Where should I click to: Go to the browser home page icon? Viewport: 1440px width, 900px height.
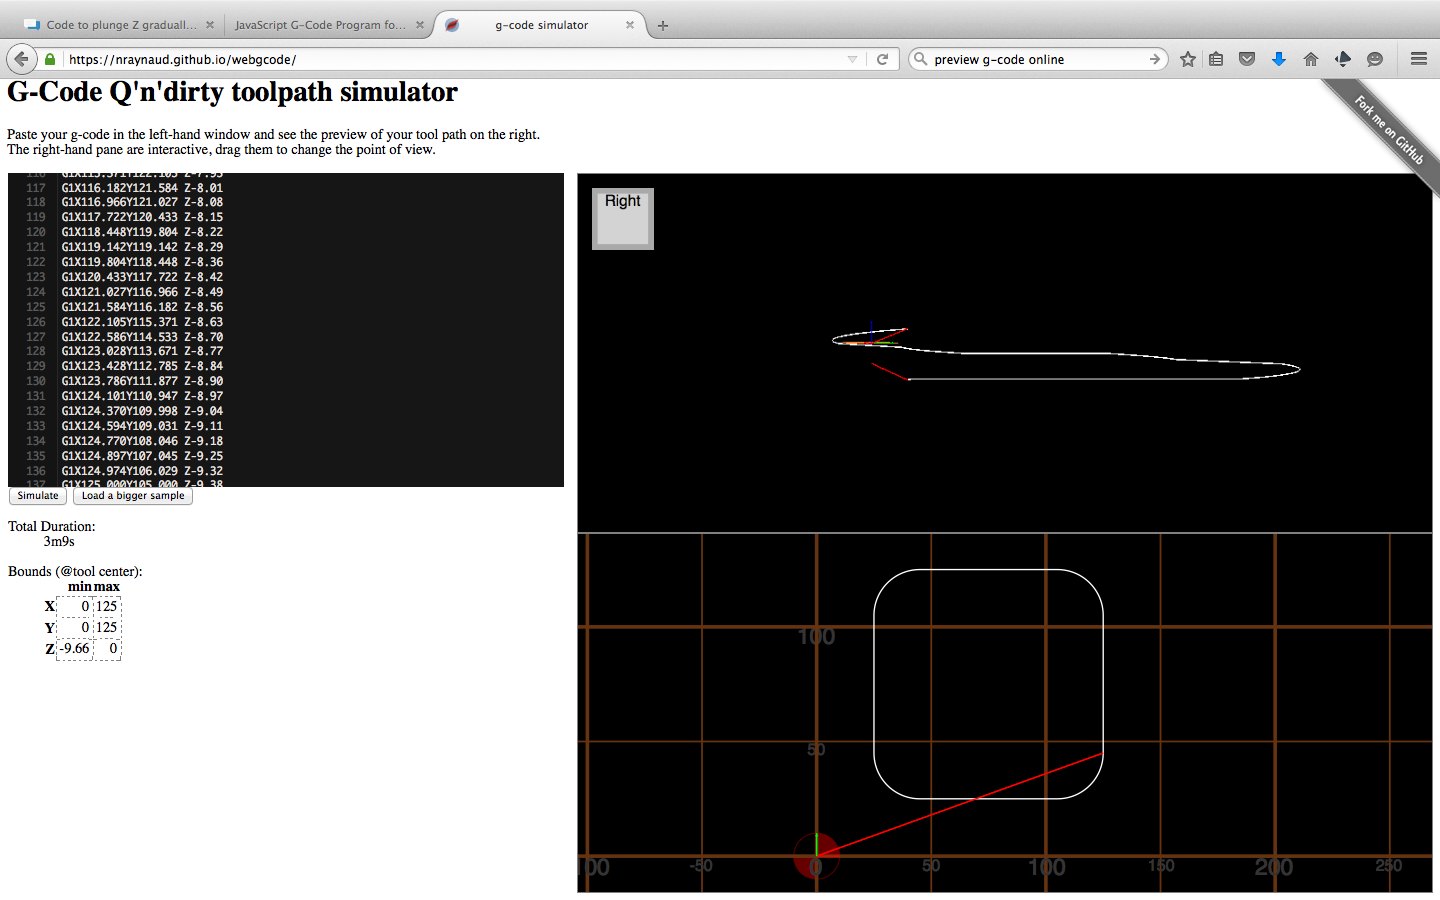point(1310,59)
